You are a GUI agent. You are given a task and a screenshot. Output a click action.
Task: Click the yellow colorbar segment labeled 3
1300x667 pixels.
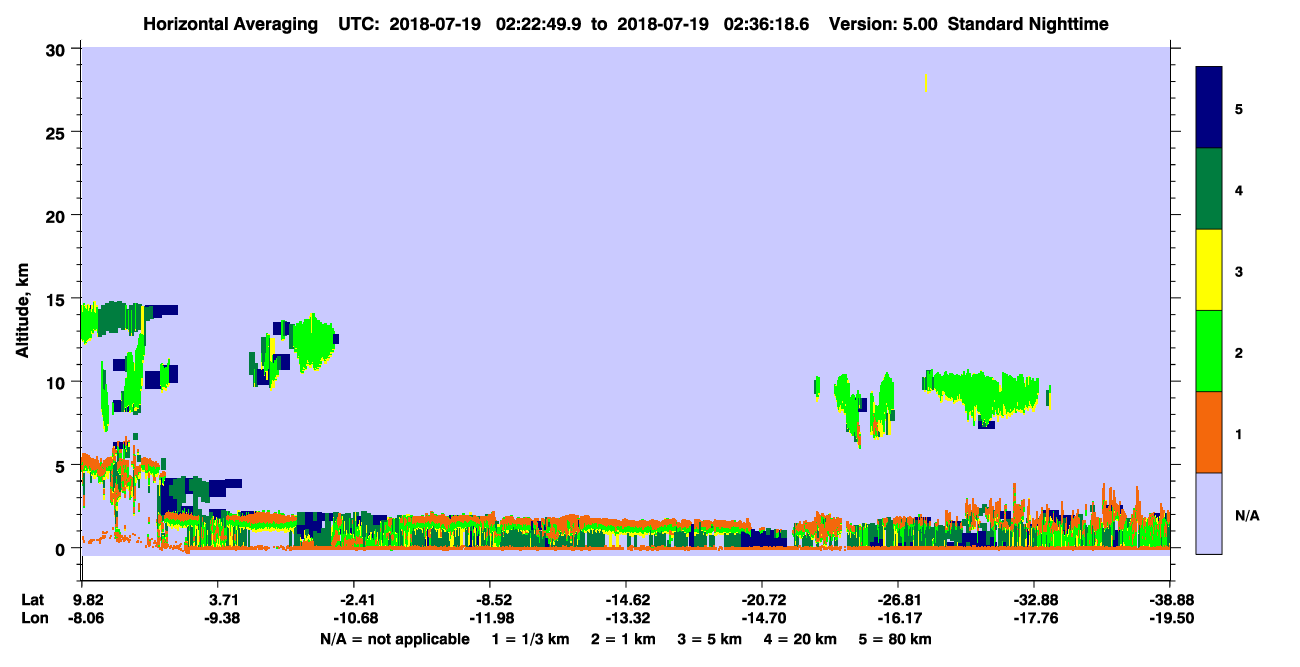coord(1209,270)
